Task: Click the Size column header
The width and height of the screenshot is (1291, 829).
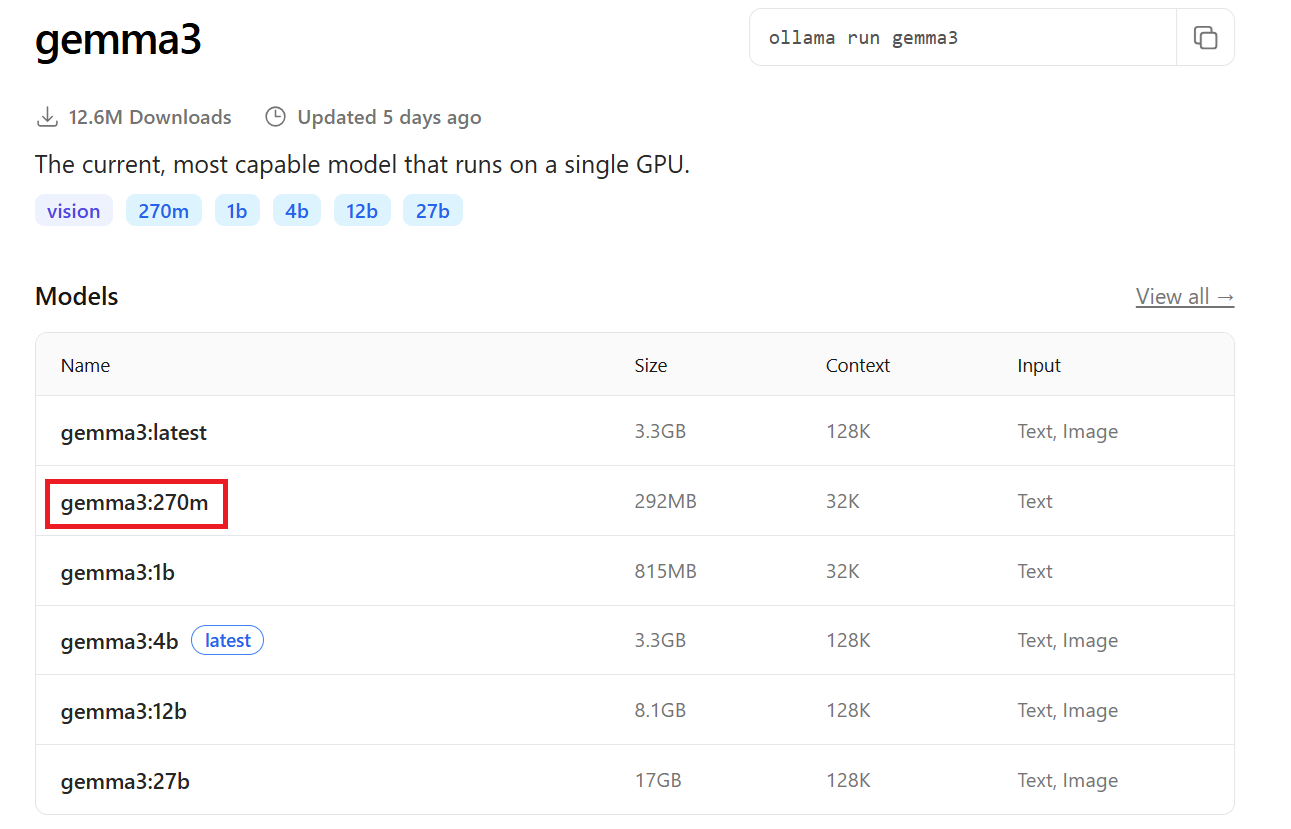Action: (x=651, y=365)
